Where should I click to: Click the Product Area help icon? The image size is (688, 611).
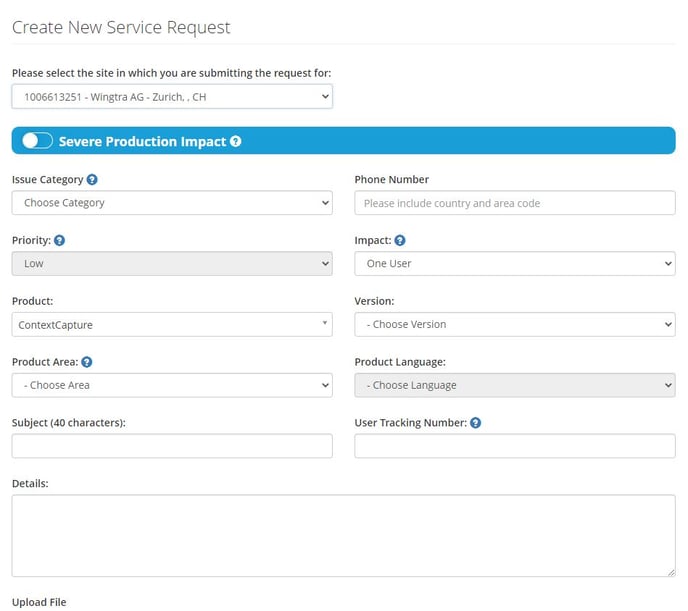[x=87, y=362]
